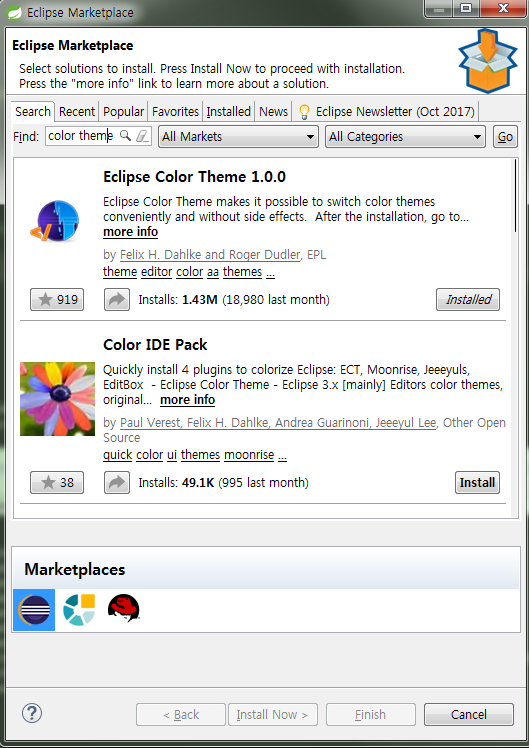Share Color IDE Pack via arrow icon
This screenshot has height=748, width=529.
pyautogui.click(x=117, y=483)
